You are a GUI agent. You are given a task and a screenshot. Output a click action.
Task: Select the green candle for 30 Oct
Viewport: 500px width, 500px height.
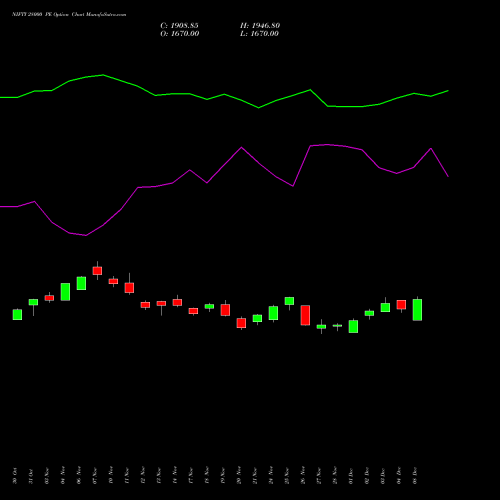click(17, 314)
